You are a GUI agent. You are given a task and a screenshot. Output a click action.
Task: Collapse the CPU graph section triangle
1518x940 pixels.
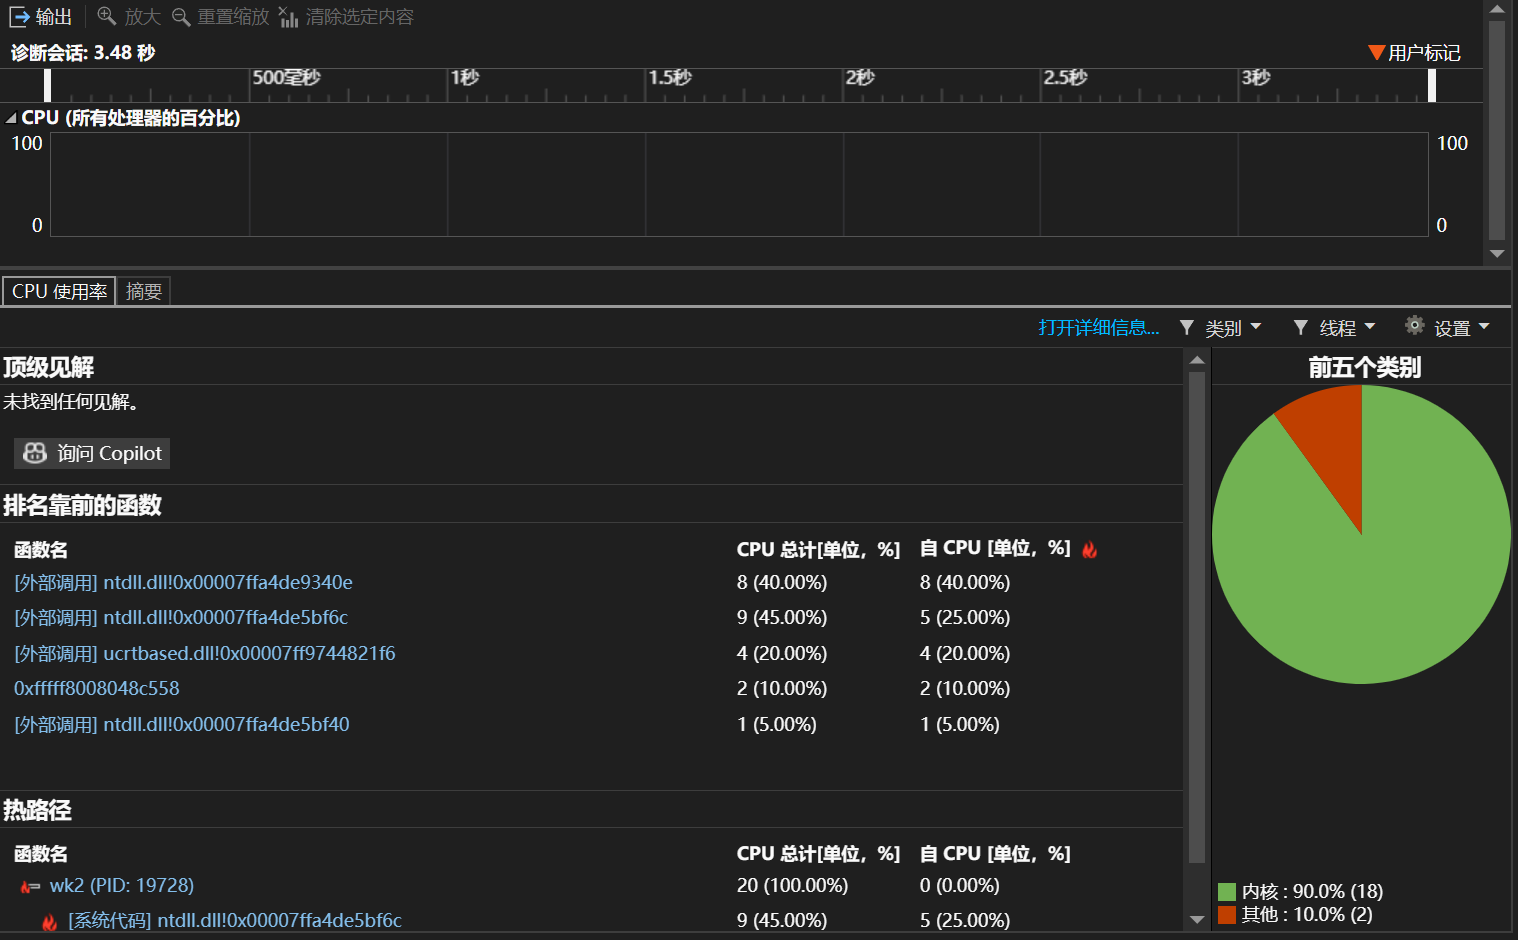pos(11,118)
